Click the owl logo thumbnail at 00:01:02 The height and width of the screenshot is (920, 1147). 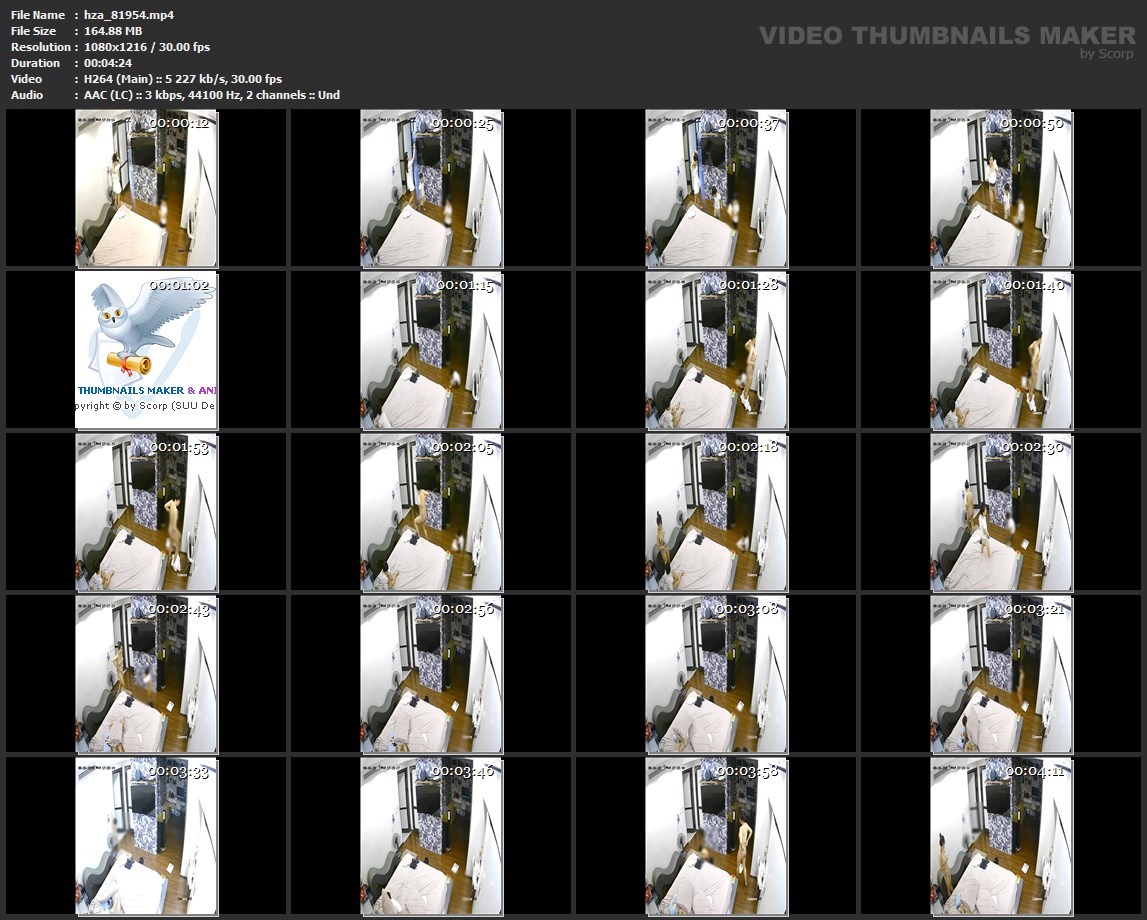[x=146, y=349]
